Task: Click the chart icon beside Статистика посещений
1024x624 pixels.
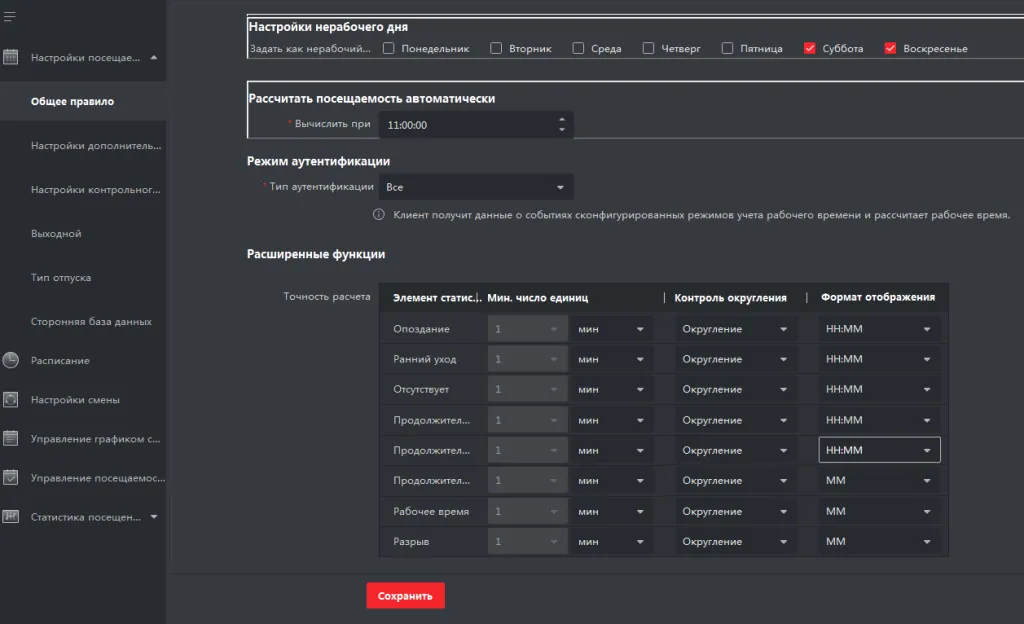Action: tap(11, 517)
